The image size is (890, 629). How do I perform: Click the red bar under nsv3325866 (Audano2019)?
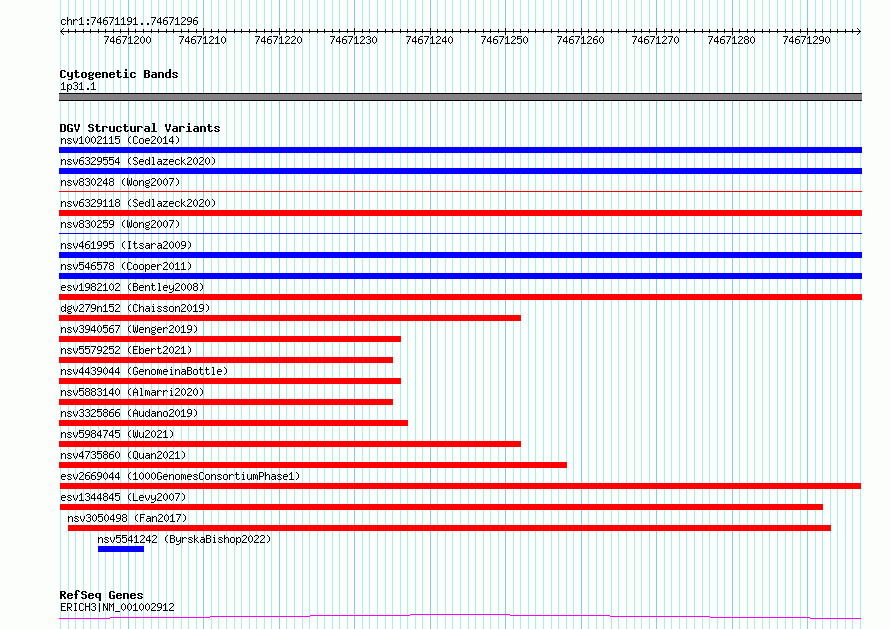[x=233, y=423]
